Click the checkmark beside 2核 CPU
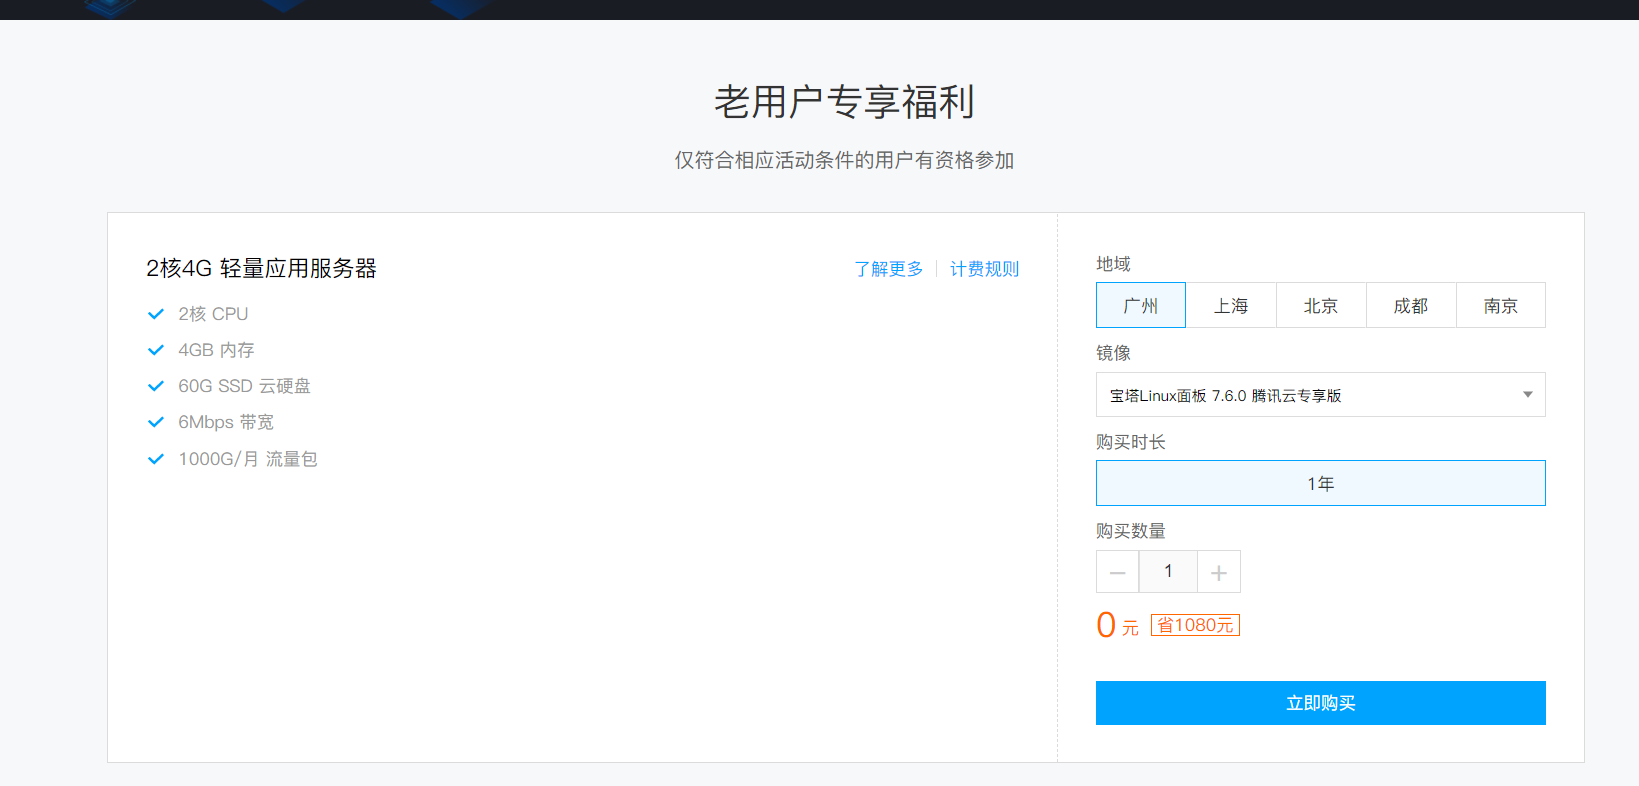Image resolution: width=1639 pixels, height=786 pixels. coord(156,314)
